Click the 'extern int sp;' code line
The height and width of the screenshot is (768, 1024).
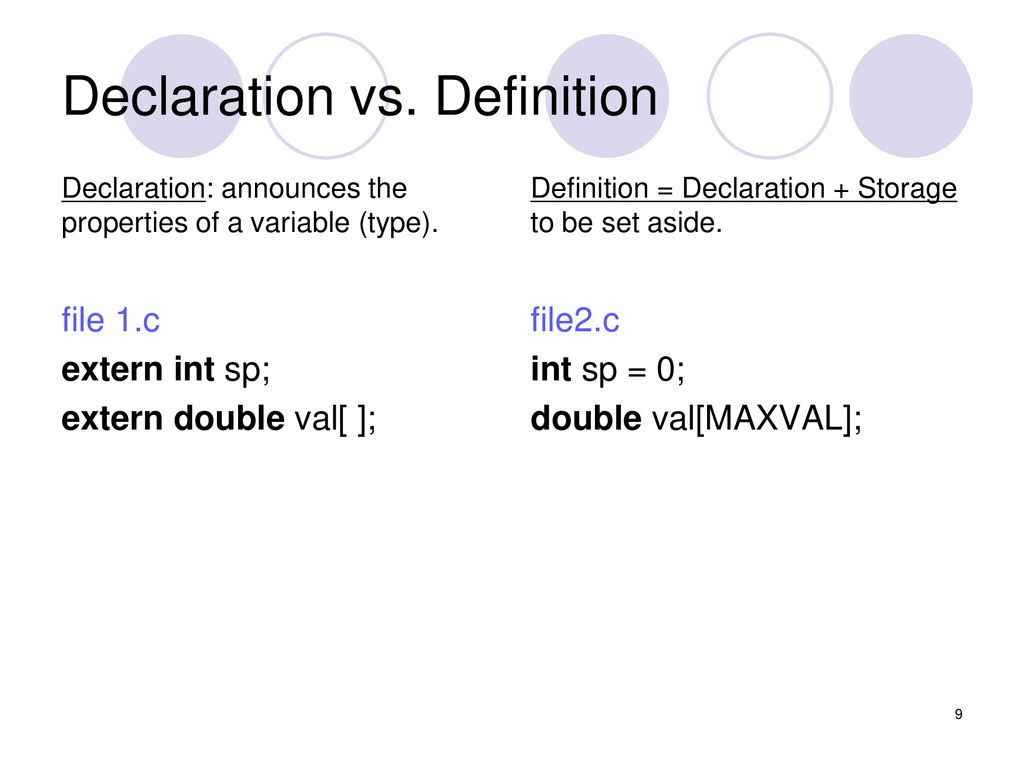pyautogui.click(x=166, y=370)
